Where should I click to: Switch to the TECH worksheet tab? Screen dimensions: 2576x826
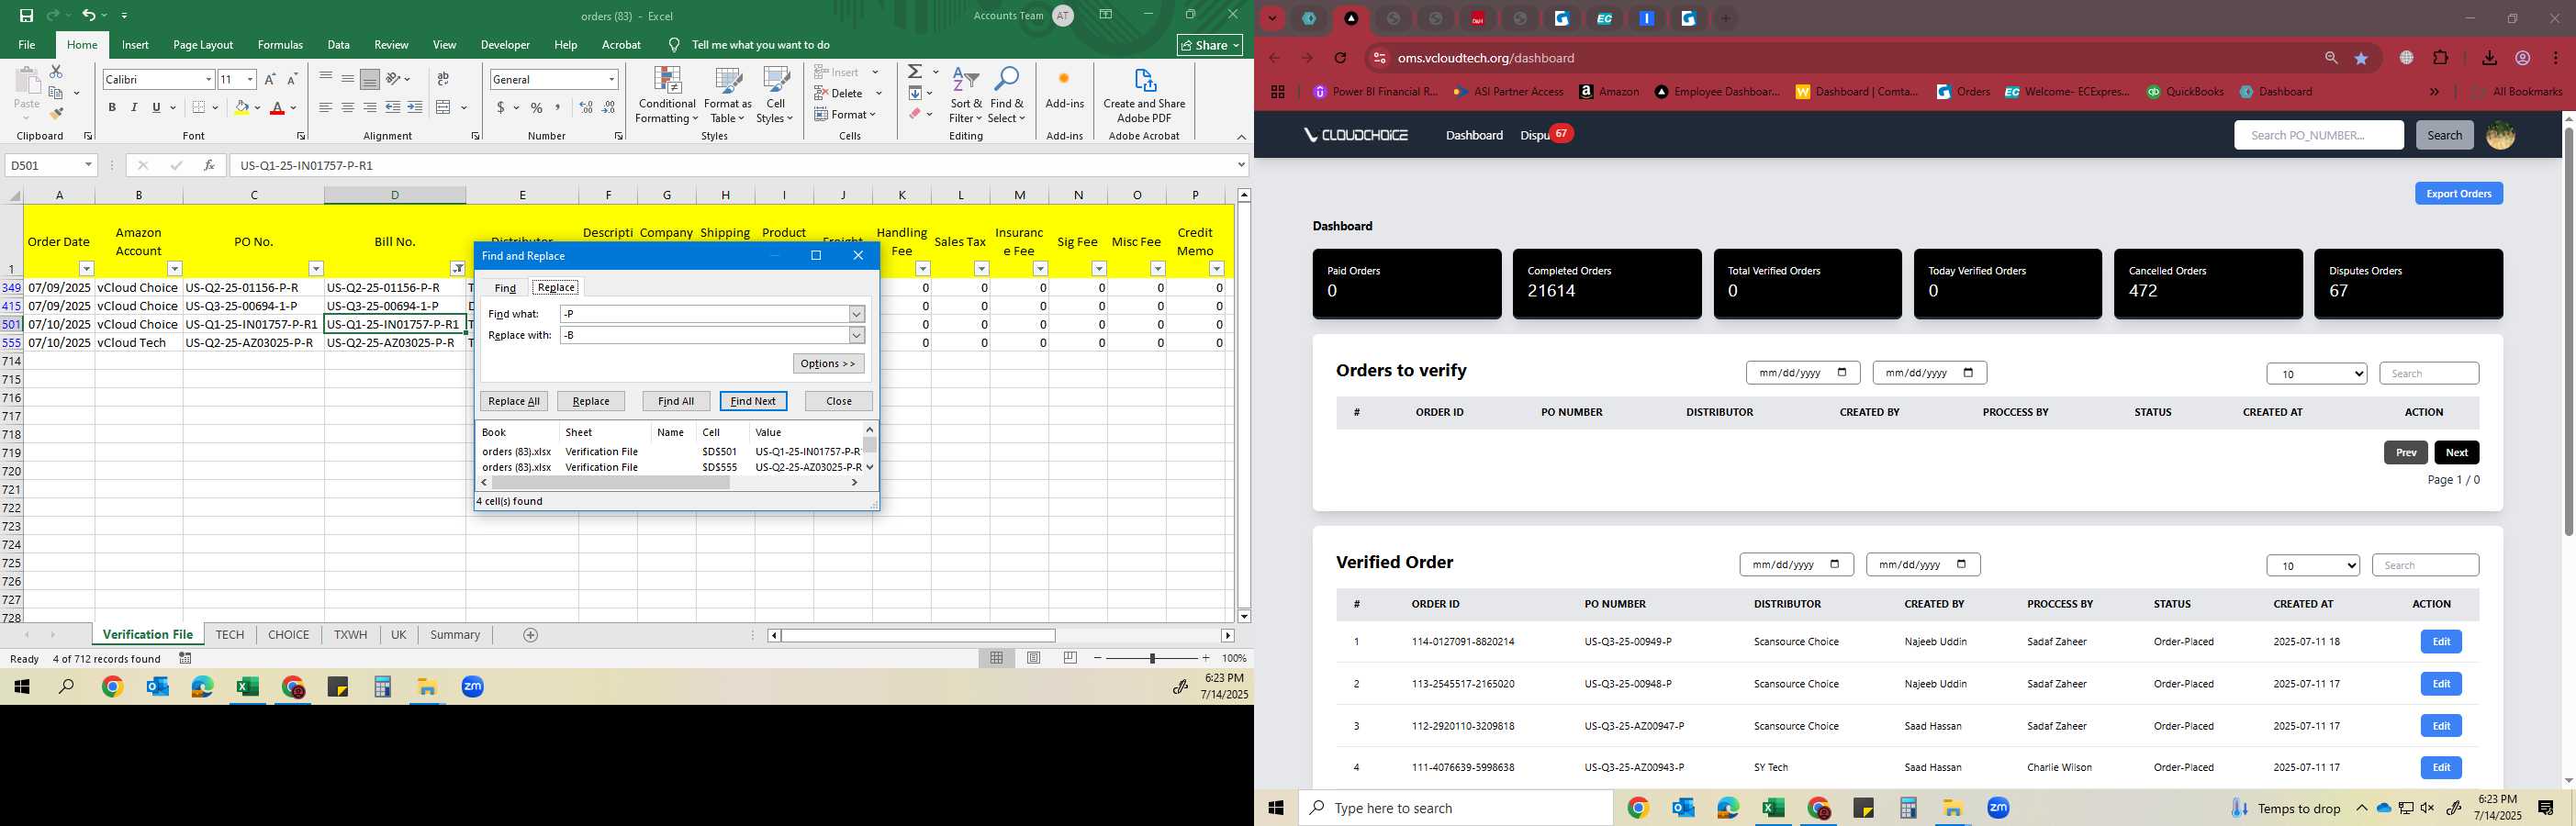pyautogui.click(x=230, y=635)
